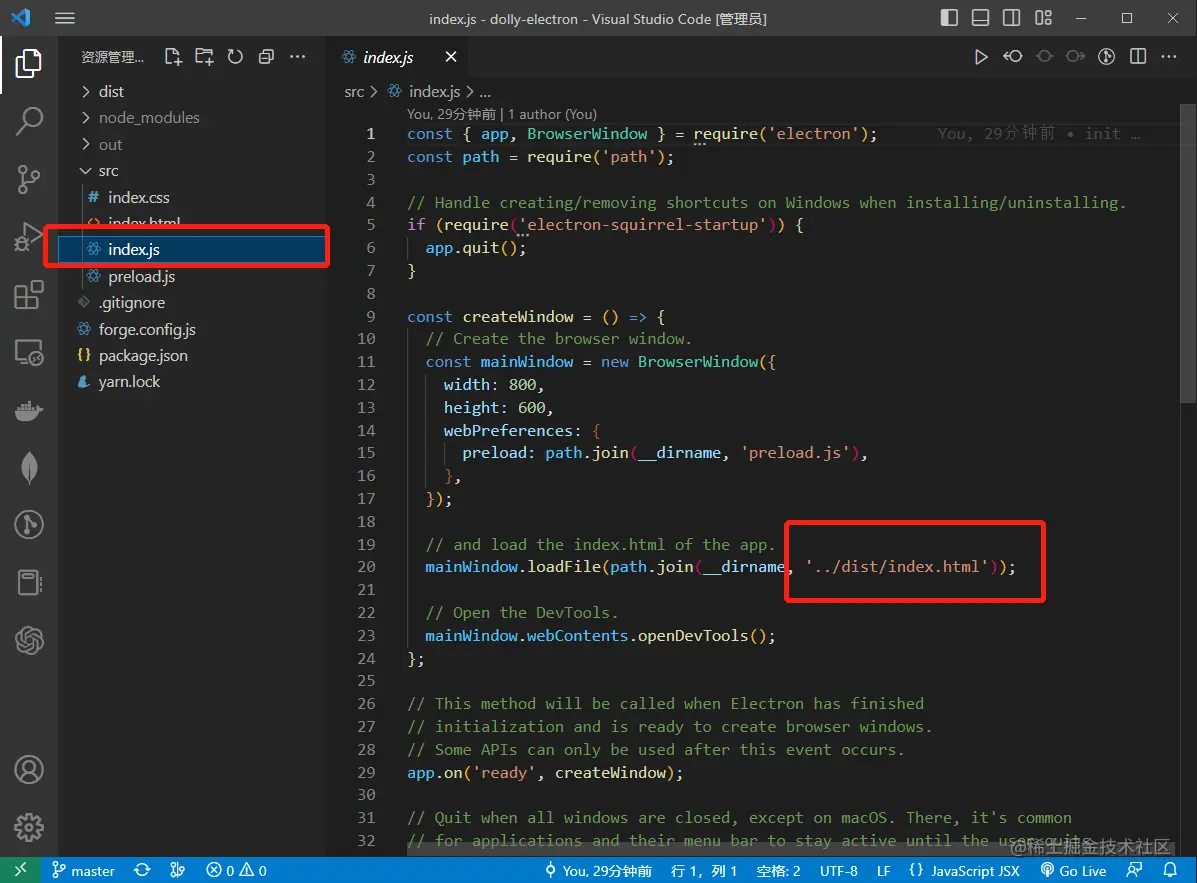1197x883 pixels.
Task: Toggle the primary sidebar layout button
Action: pyautogui.click(x=949, y=18)
